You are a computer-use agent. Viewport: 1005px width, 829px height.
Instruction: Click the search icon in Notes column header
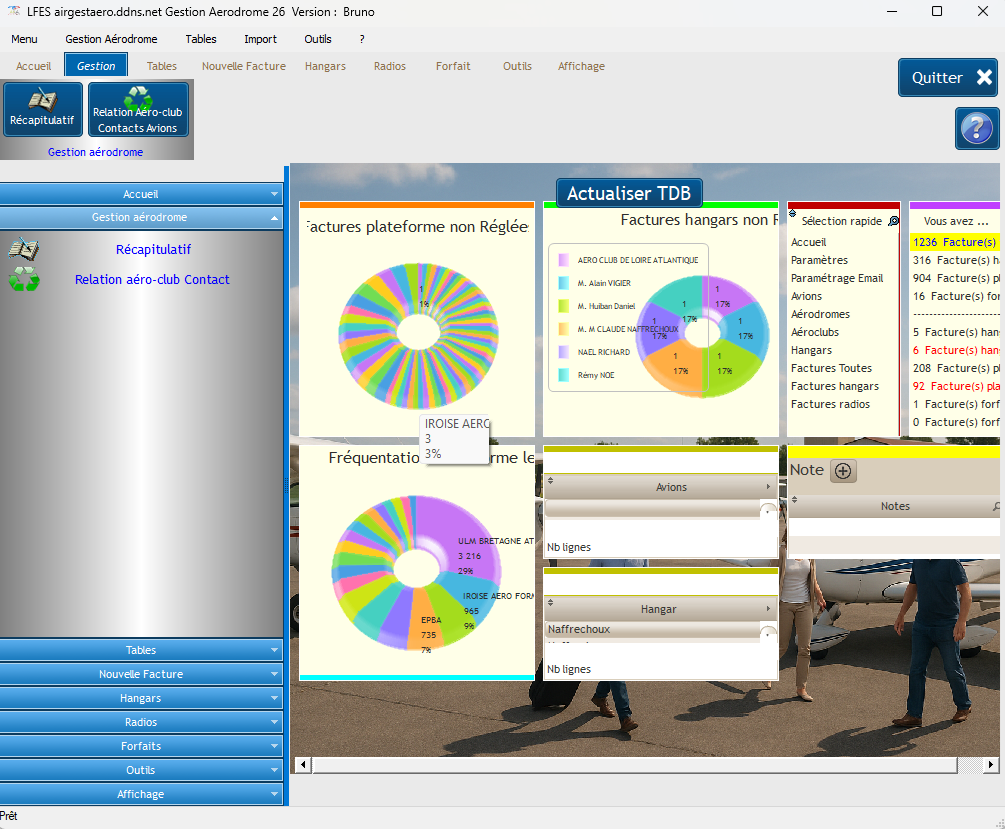coord(996,506)
